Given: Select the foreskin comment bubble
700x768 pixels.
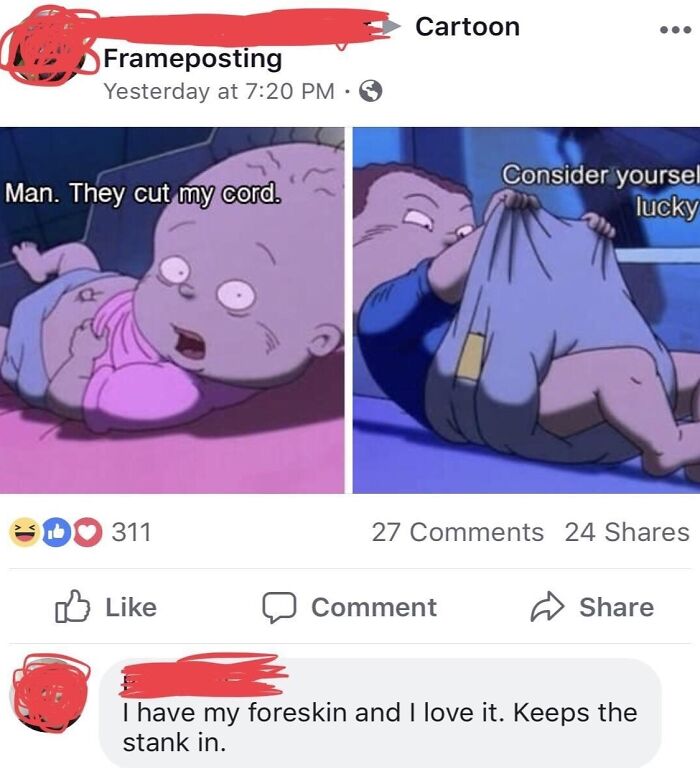Looking at the screenshot, I should [x=380, y=713].
